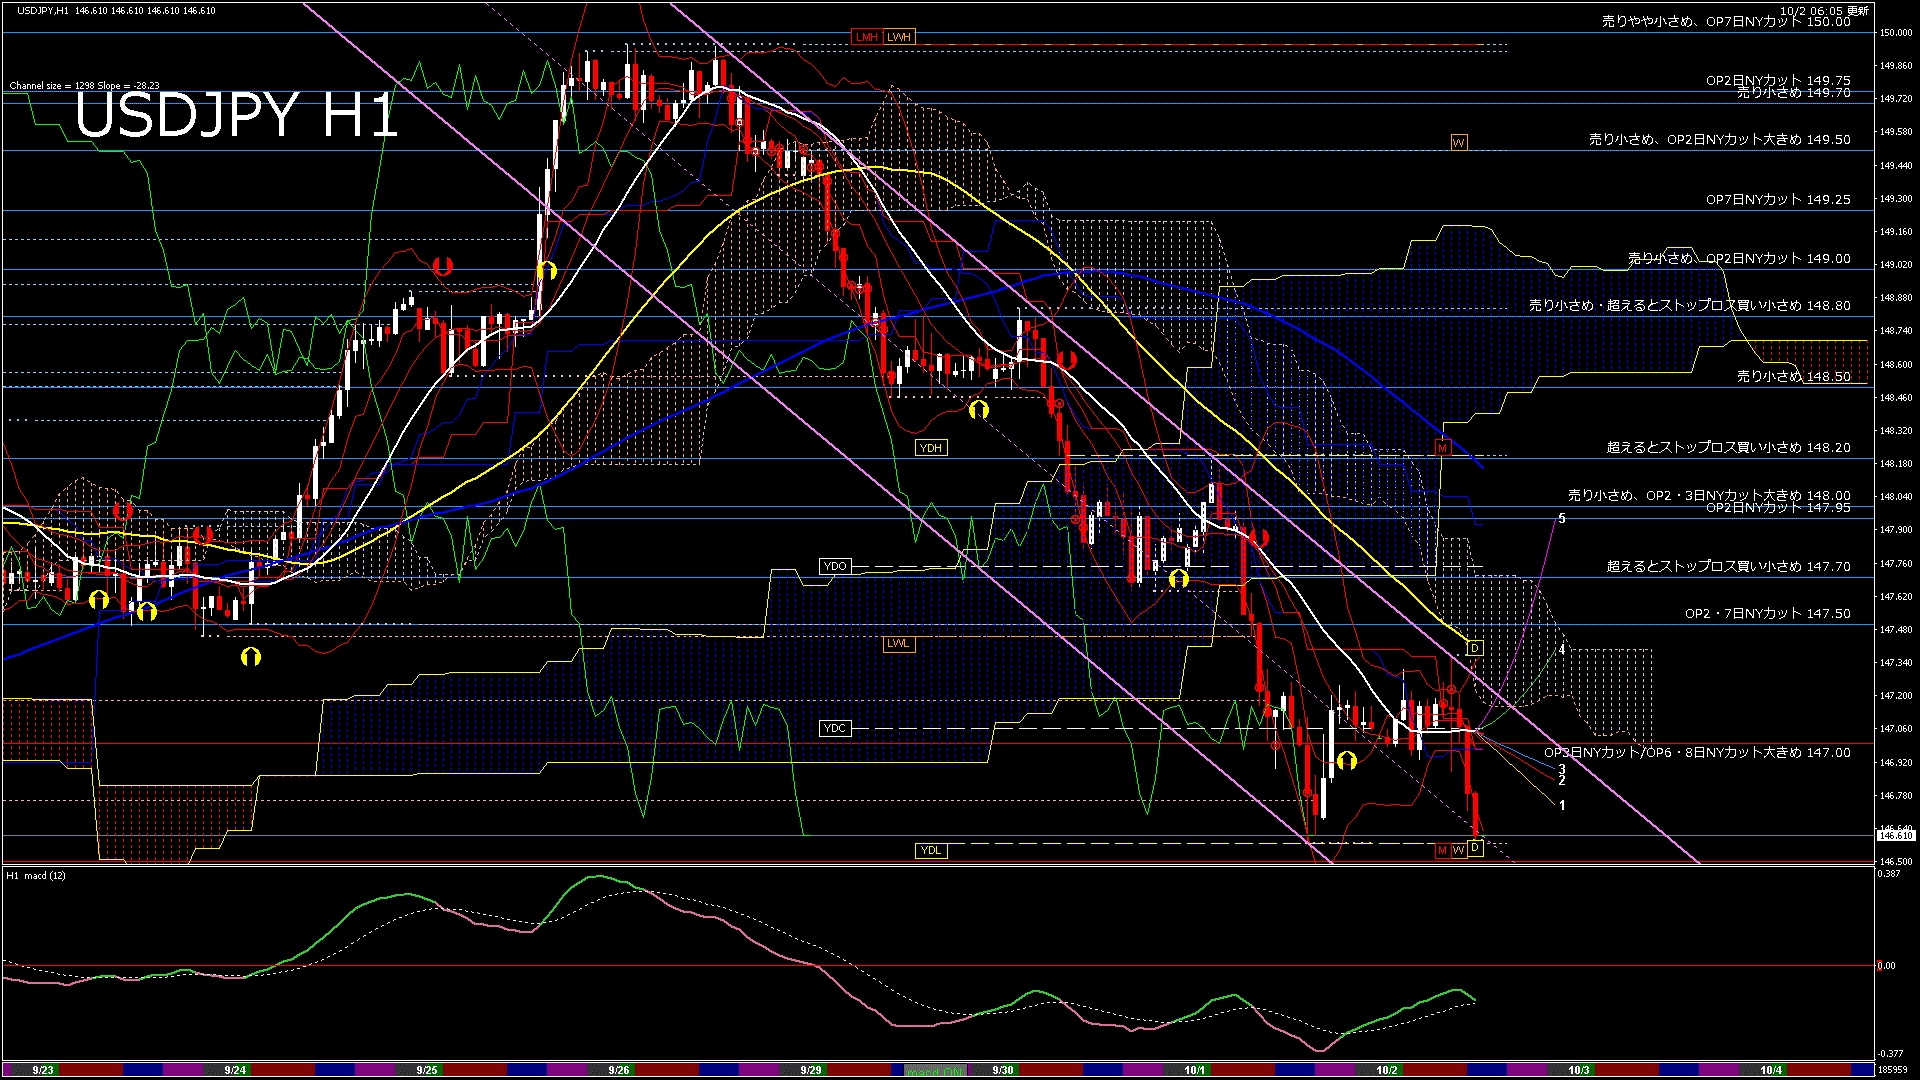The height and width of the screenshot is (1080, 1920).
Task: Click the USDJPY,H1 symbol header text
Action: pyautogui.click(x=43, y=10)
